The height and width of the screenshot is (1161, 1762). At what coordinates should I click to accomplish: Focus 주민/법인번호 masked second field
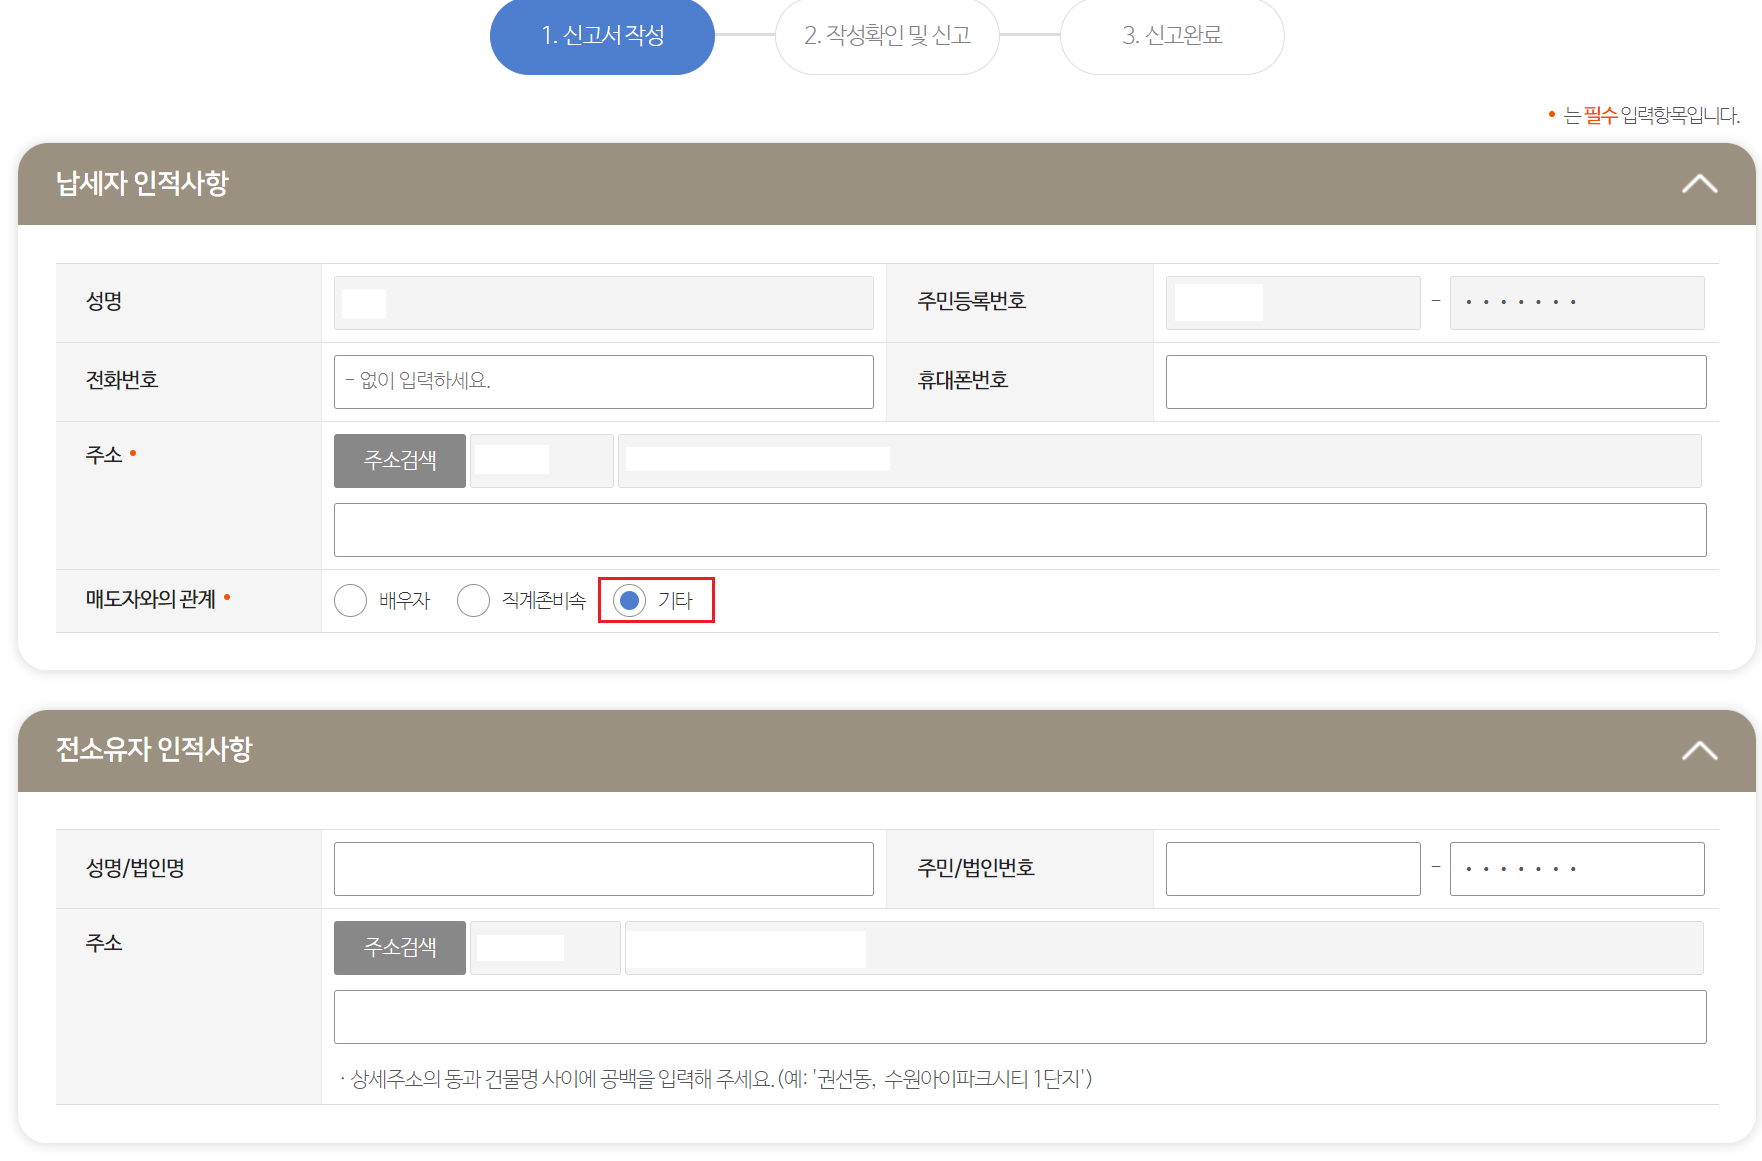click(x=1577, y=869)
